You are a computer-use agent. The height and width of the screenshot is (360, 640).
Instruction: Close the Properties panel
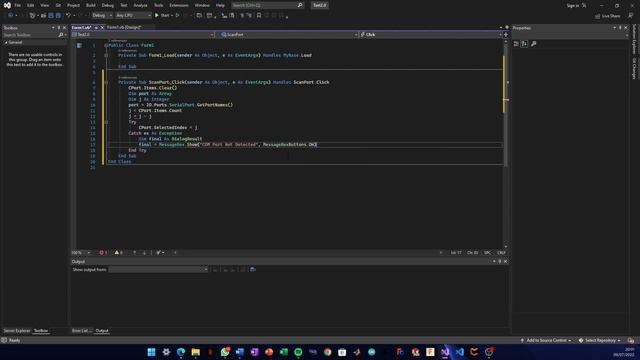[x=626, y=28]
